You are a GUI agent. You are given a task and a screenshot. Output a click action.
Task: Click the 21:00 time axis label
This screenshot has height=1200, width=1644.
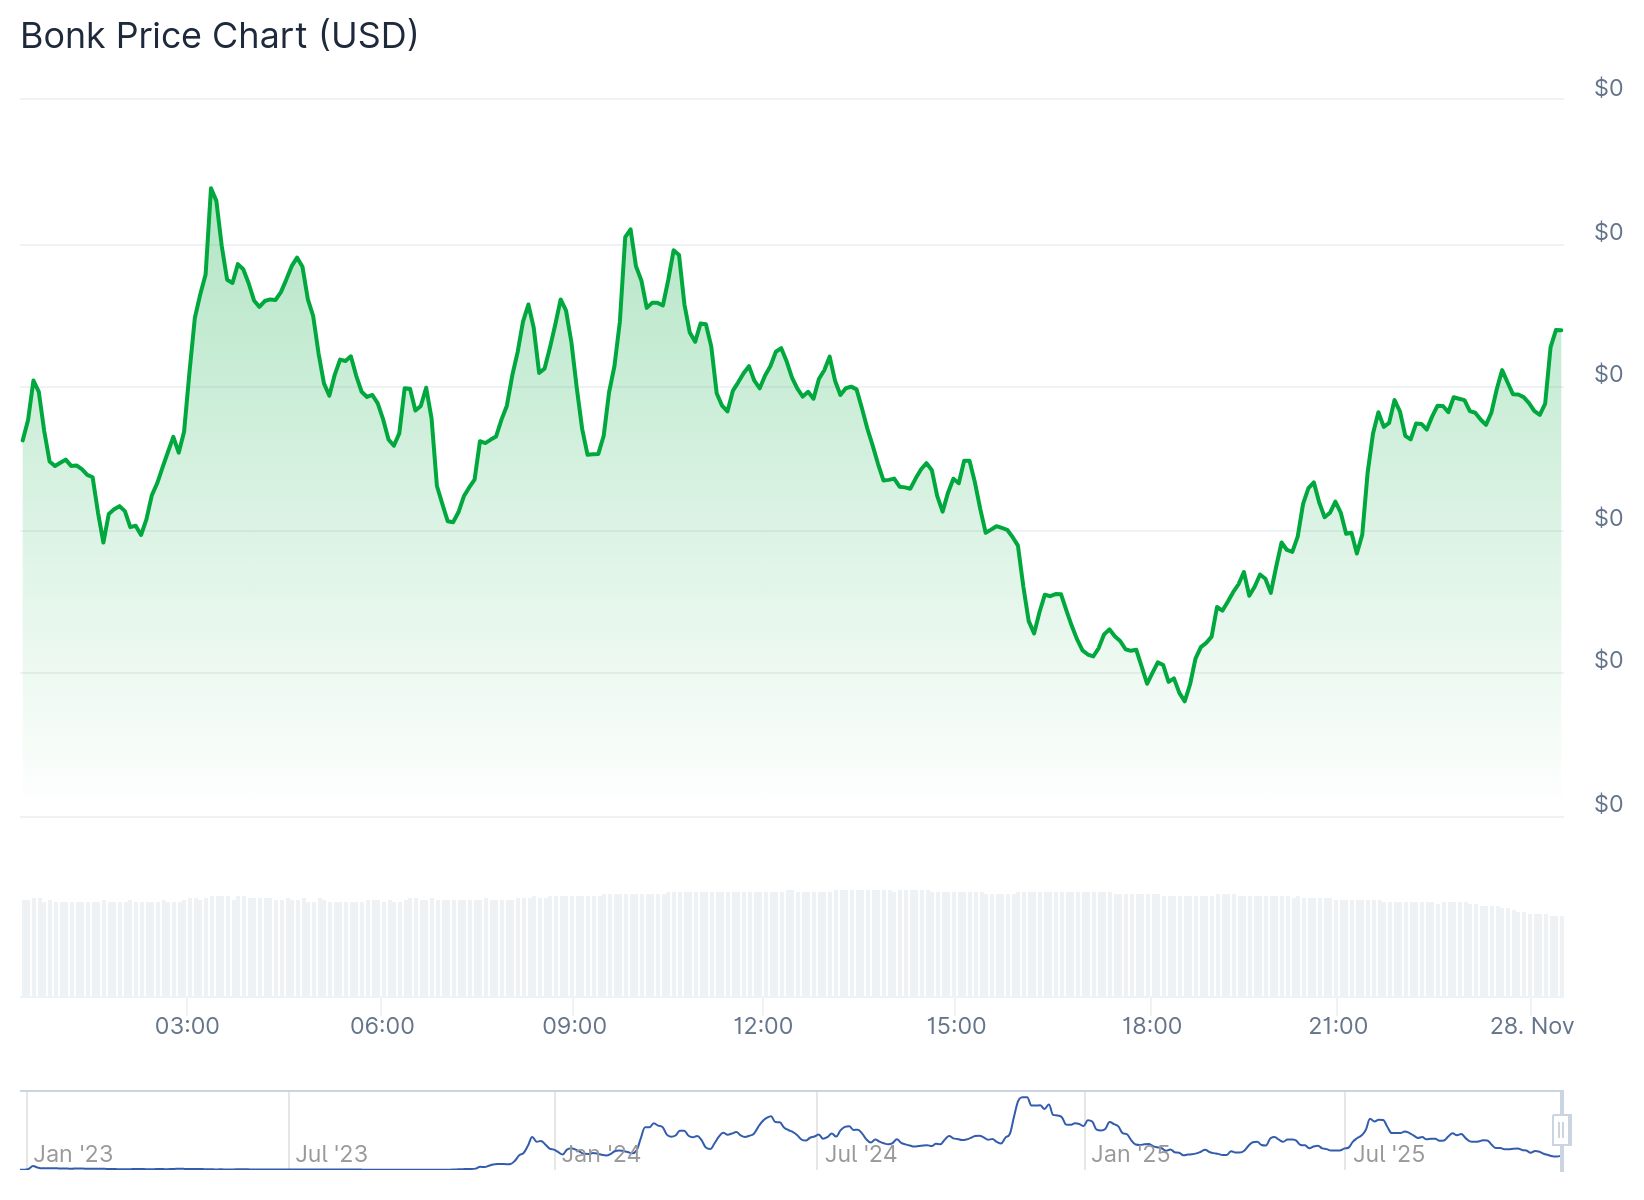(1338, 1026)
